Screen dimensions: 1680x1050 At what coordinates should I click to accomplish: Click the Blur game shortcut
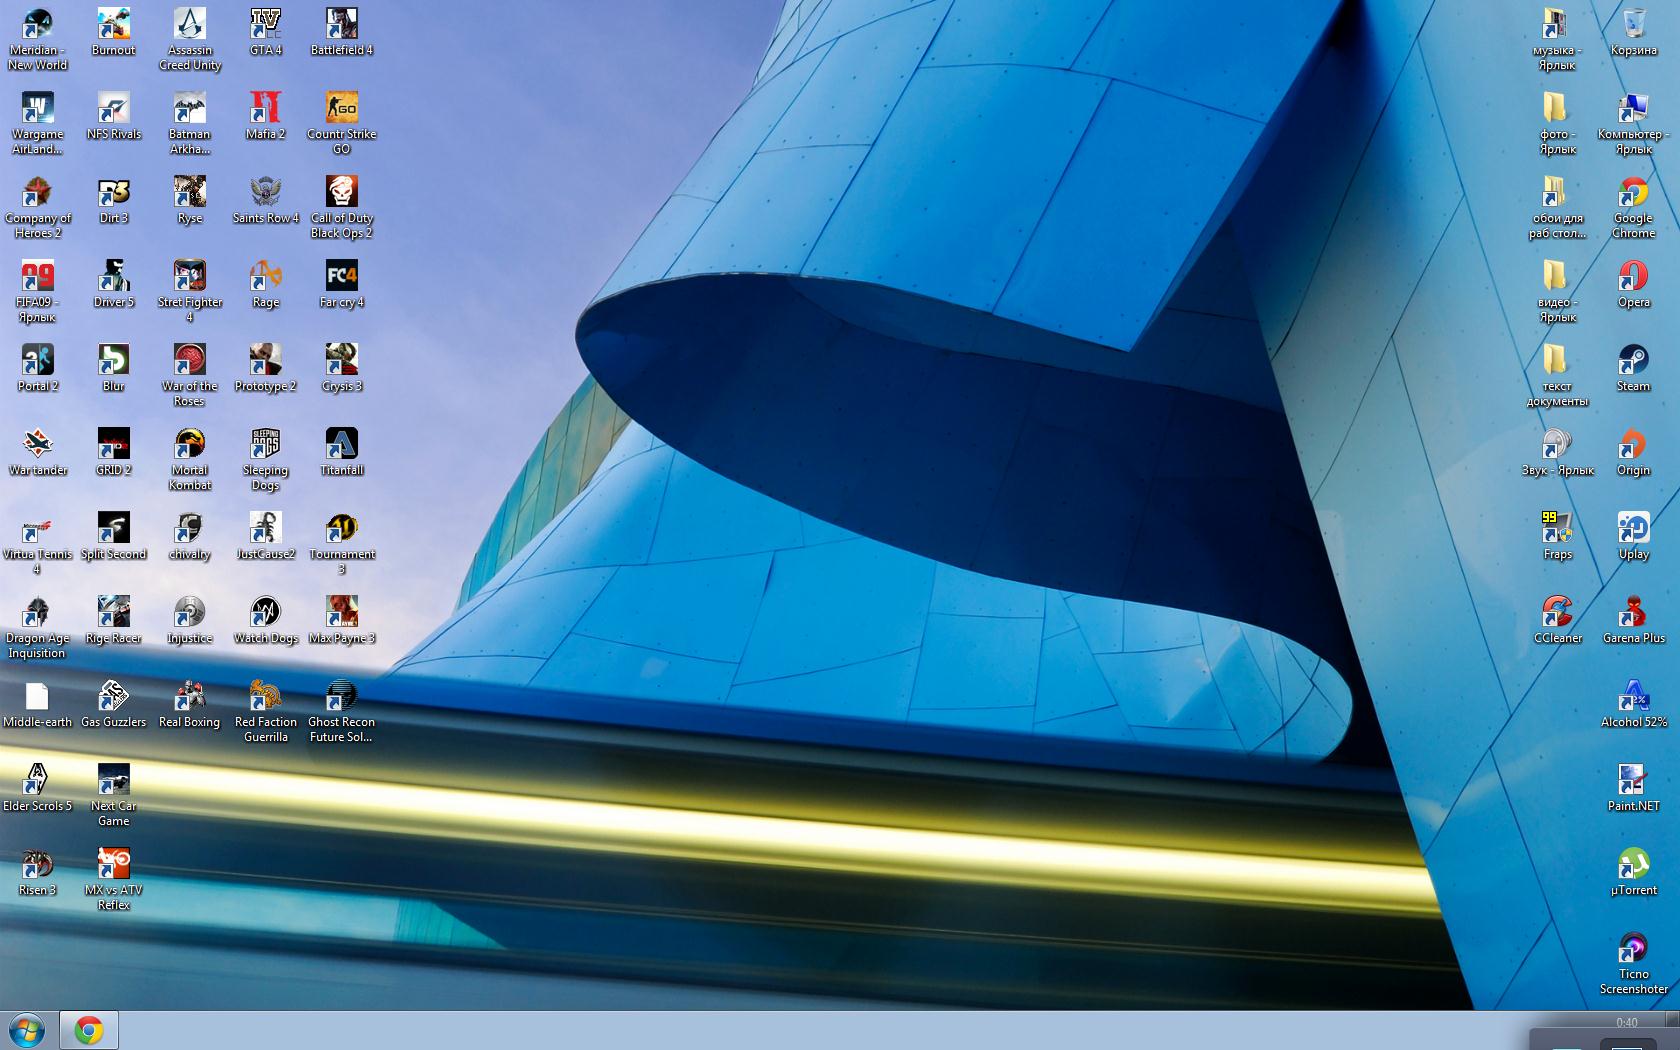click(113, 368)
